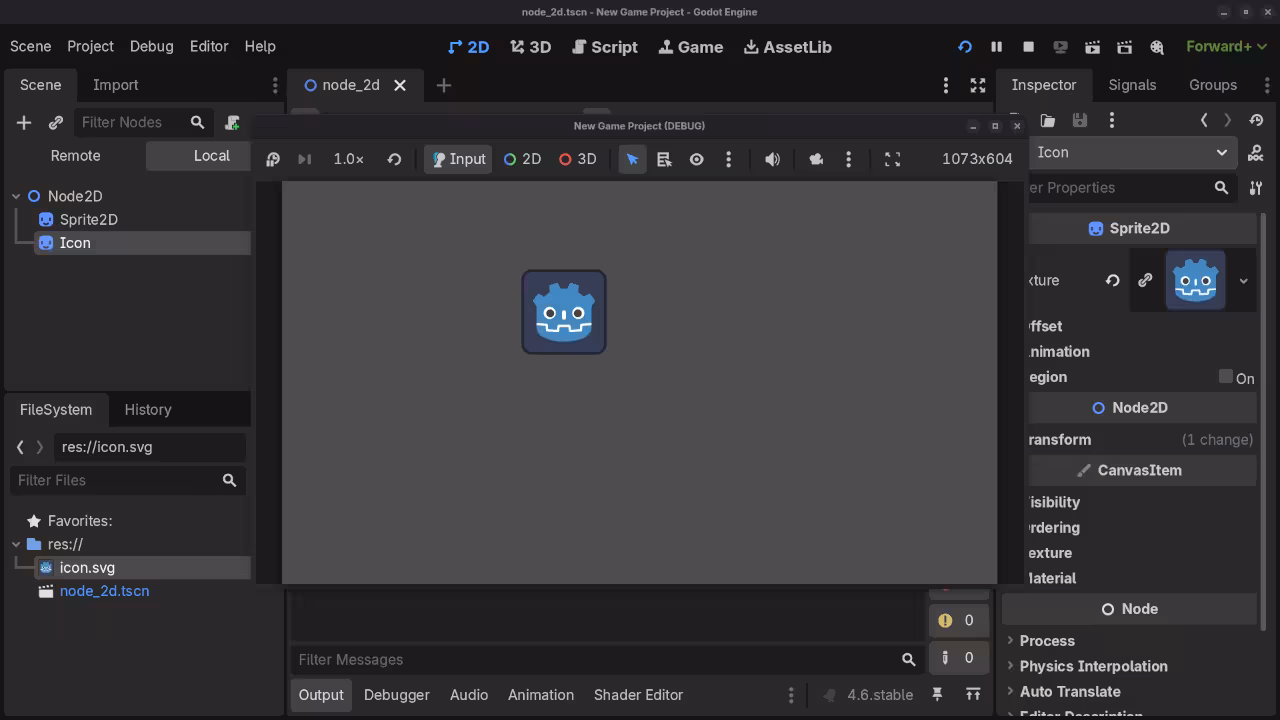Screen dimensions: 1280x720
Task: Open the Shader Editor panel
Action: click(x=638, y=694)
